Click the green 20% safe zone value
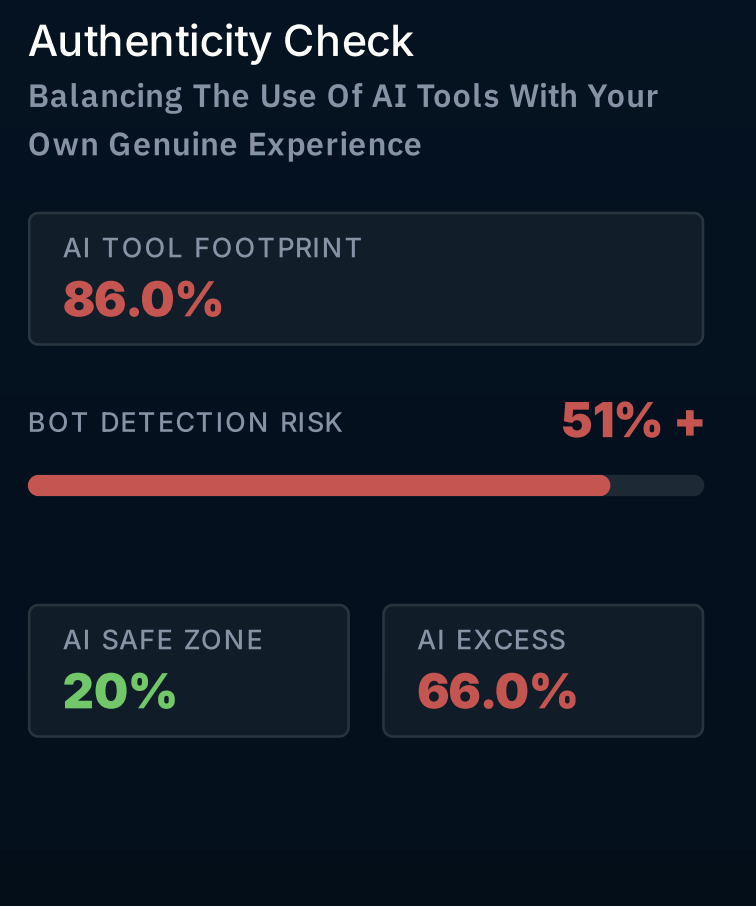 pyautogui.click(x=120, y=691)
